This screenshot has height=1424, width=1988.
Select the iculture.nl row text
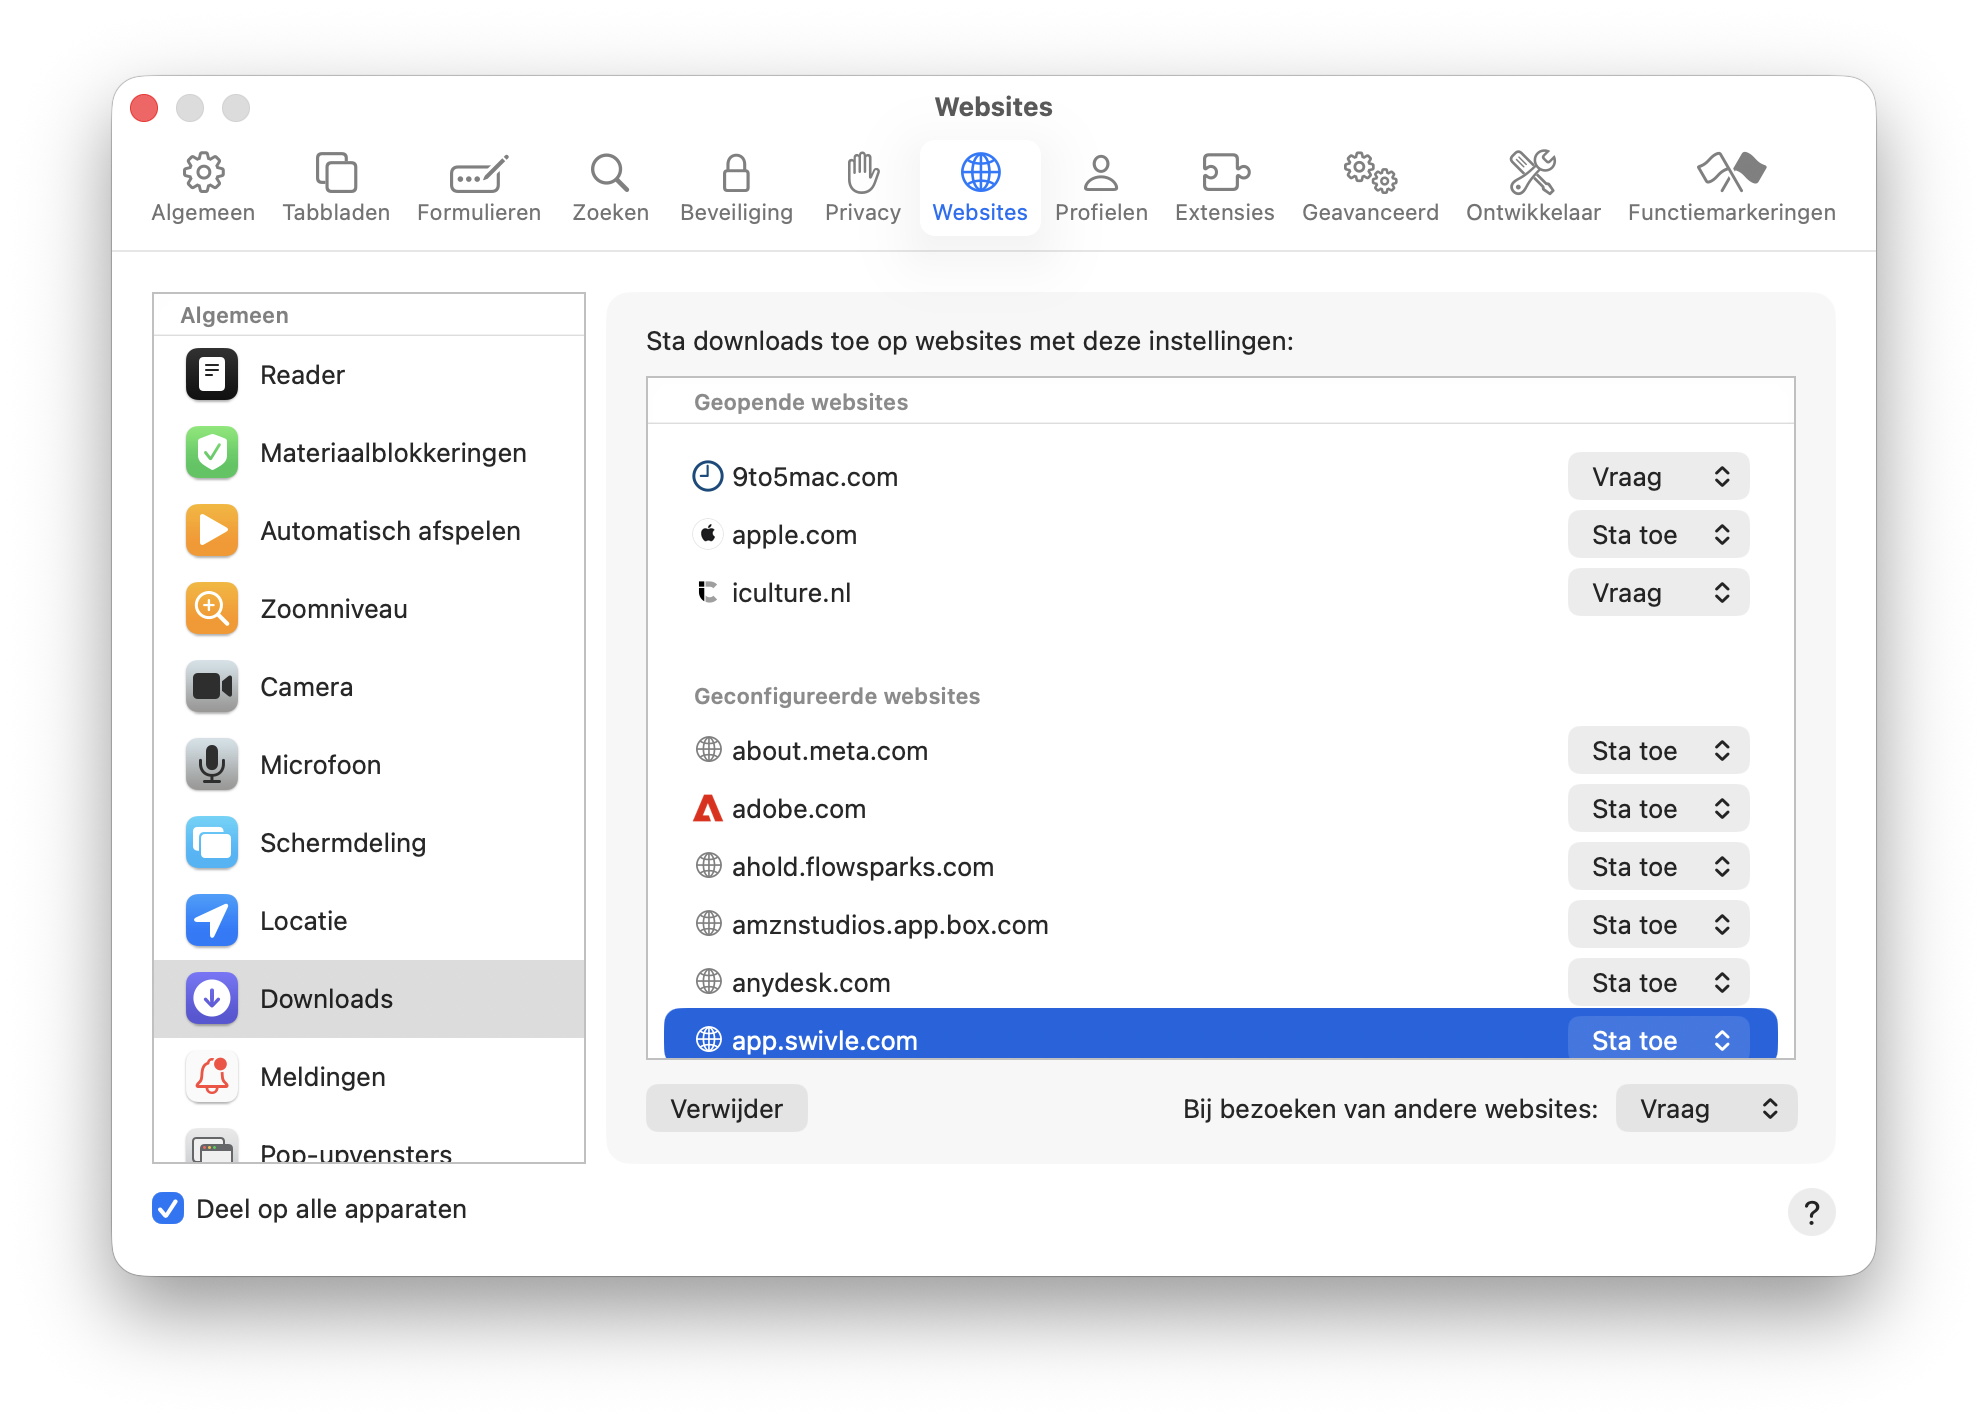tap(791, 593)
